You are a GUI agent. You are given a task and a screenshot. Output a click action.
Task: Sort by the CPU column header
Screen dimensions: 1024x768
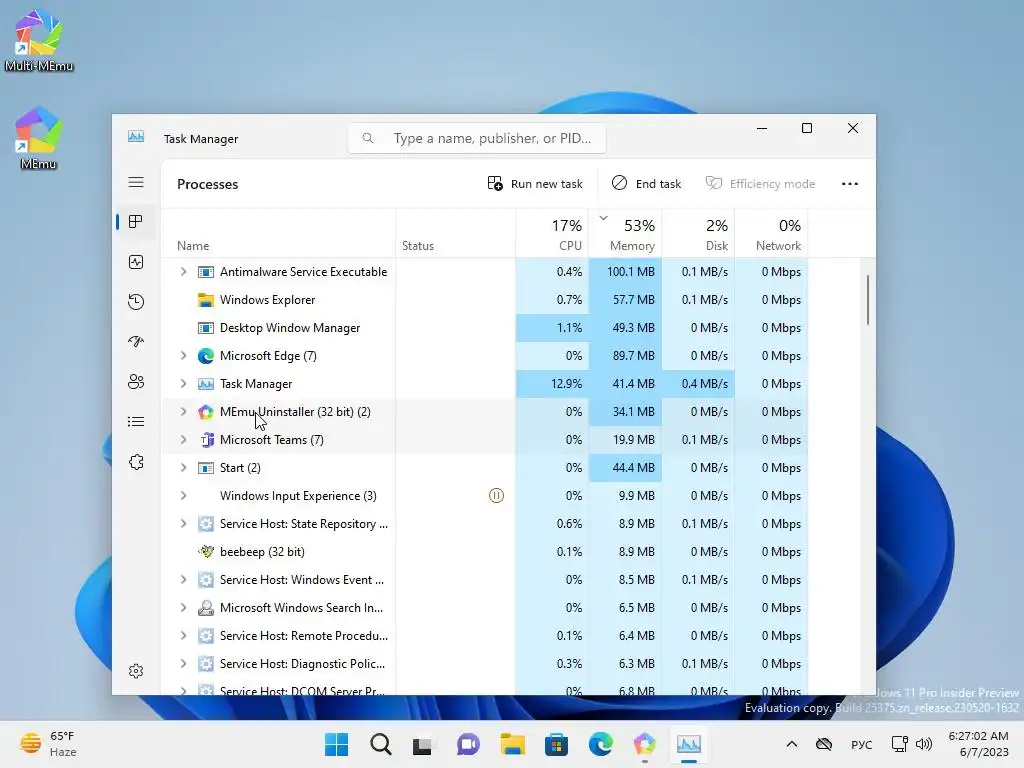pyautogui.click(x=552, y=233)
